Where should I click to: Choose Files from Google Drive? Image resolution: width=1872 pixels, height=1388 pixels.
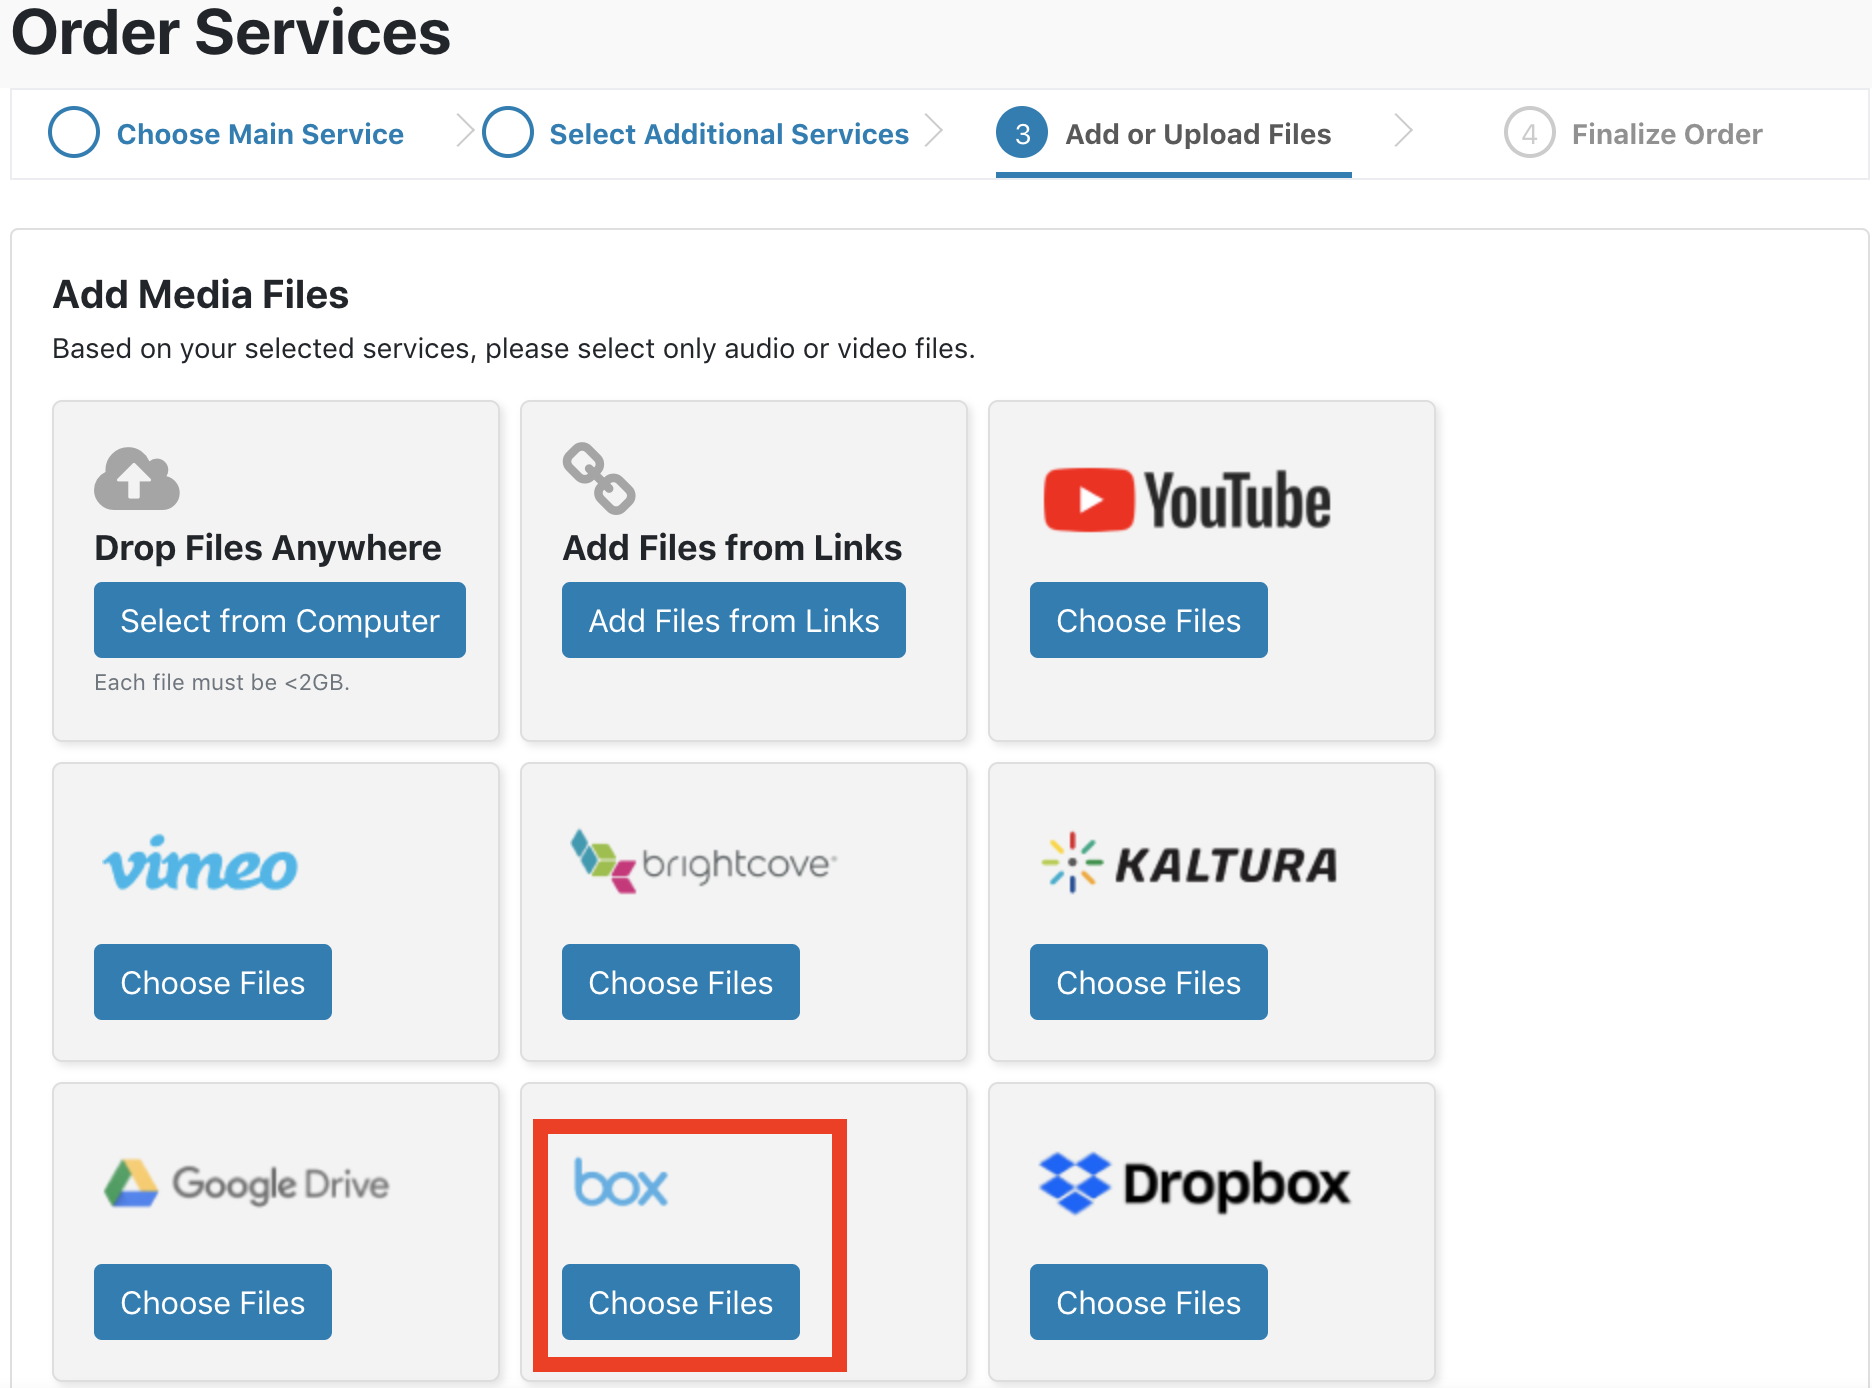coord(213,1302)
